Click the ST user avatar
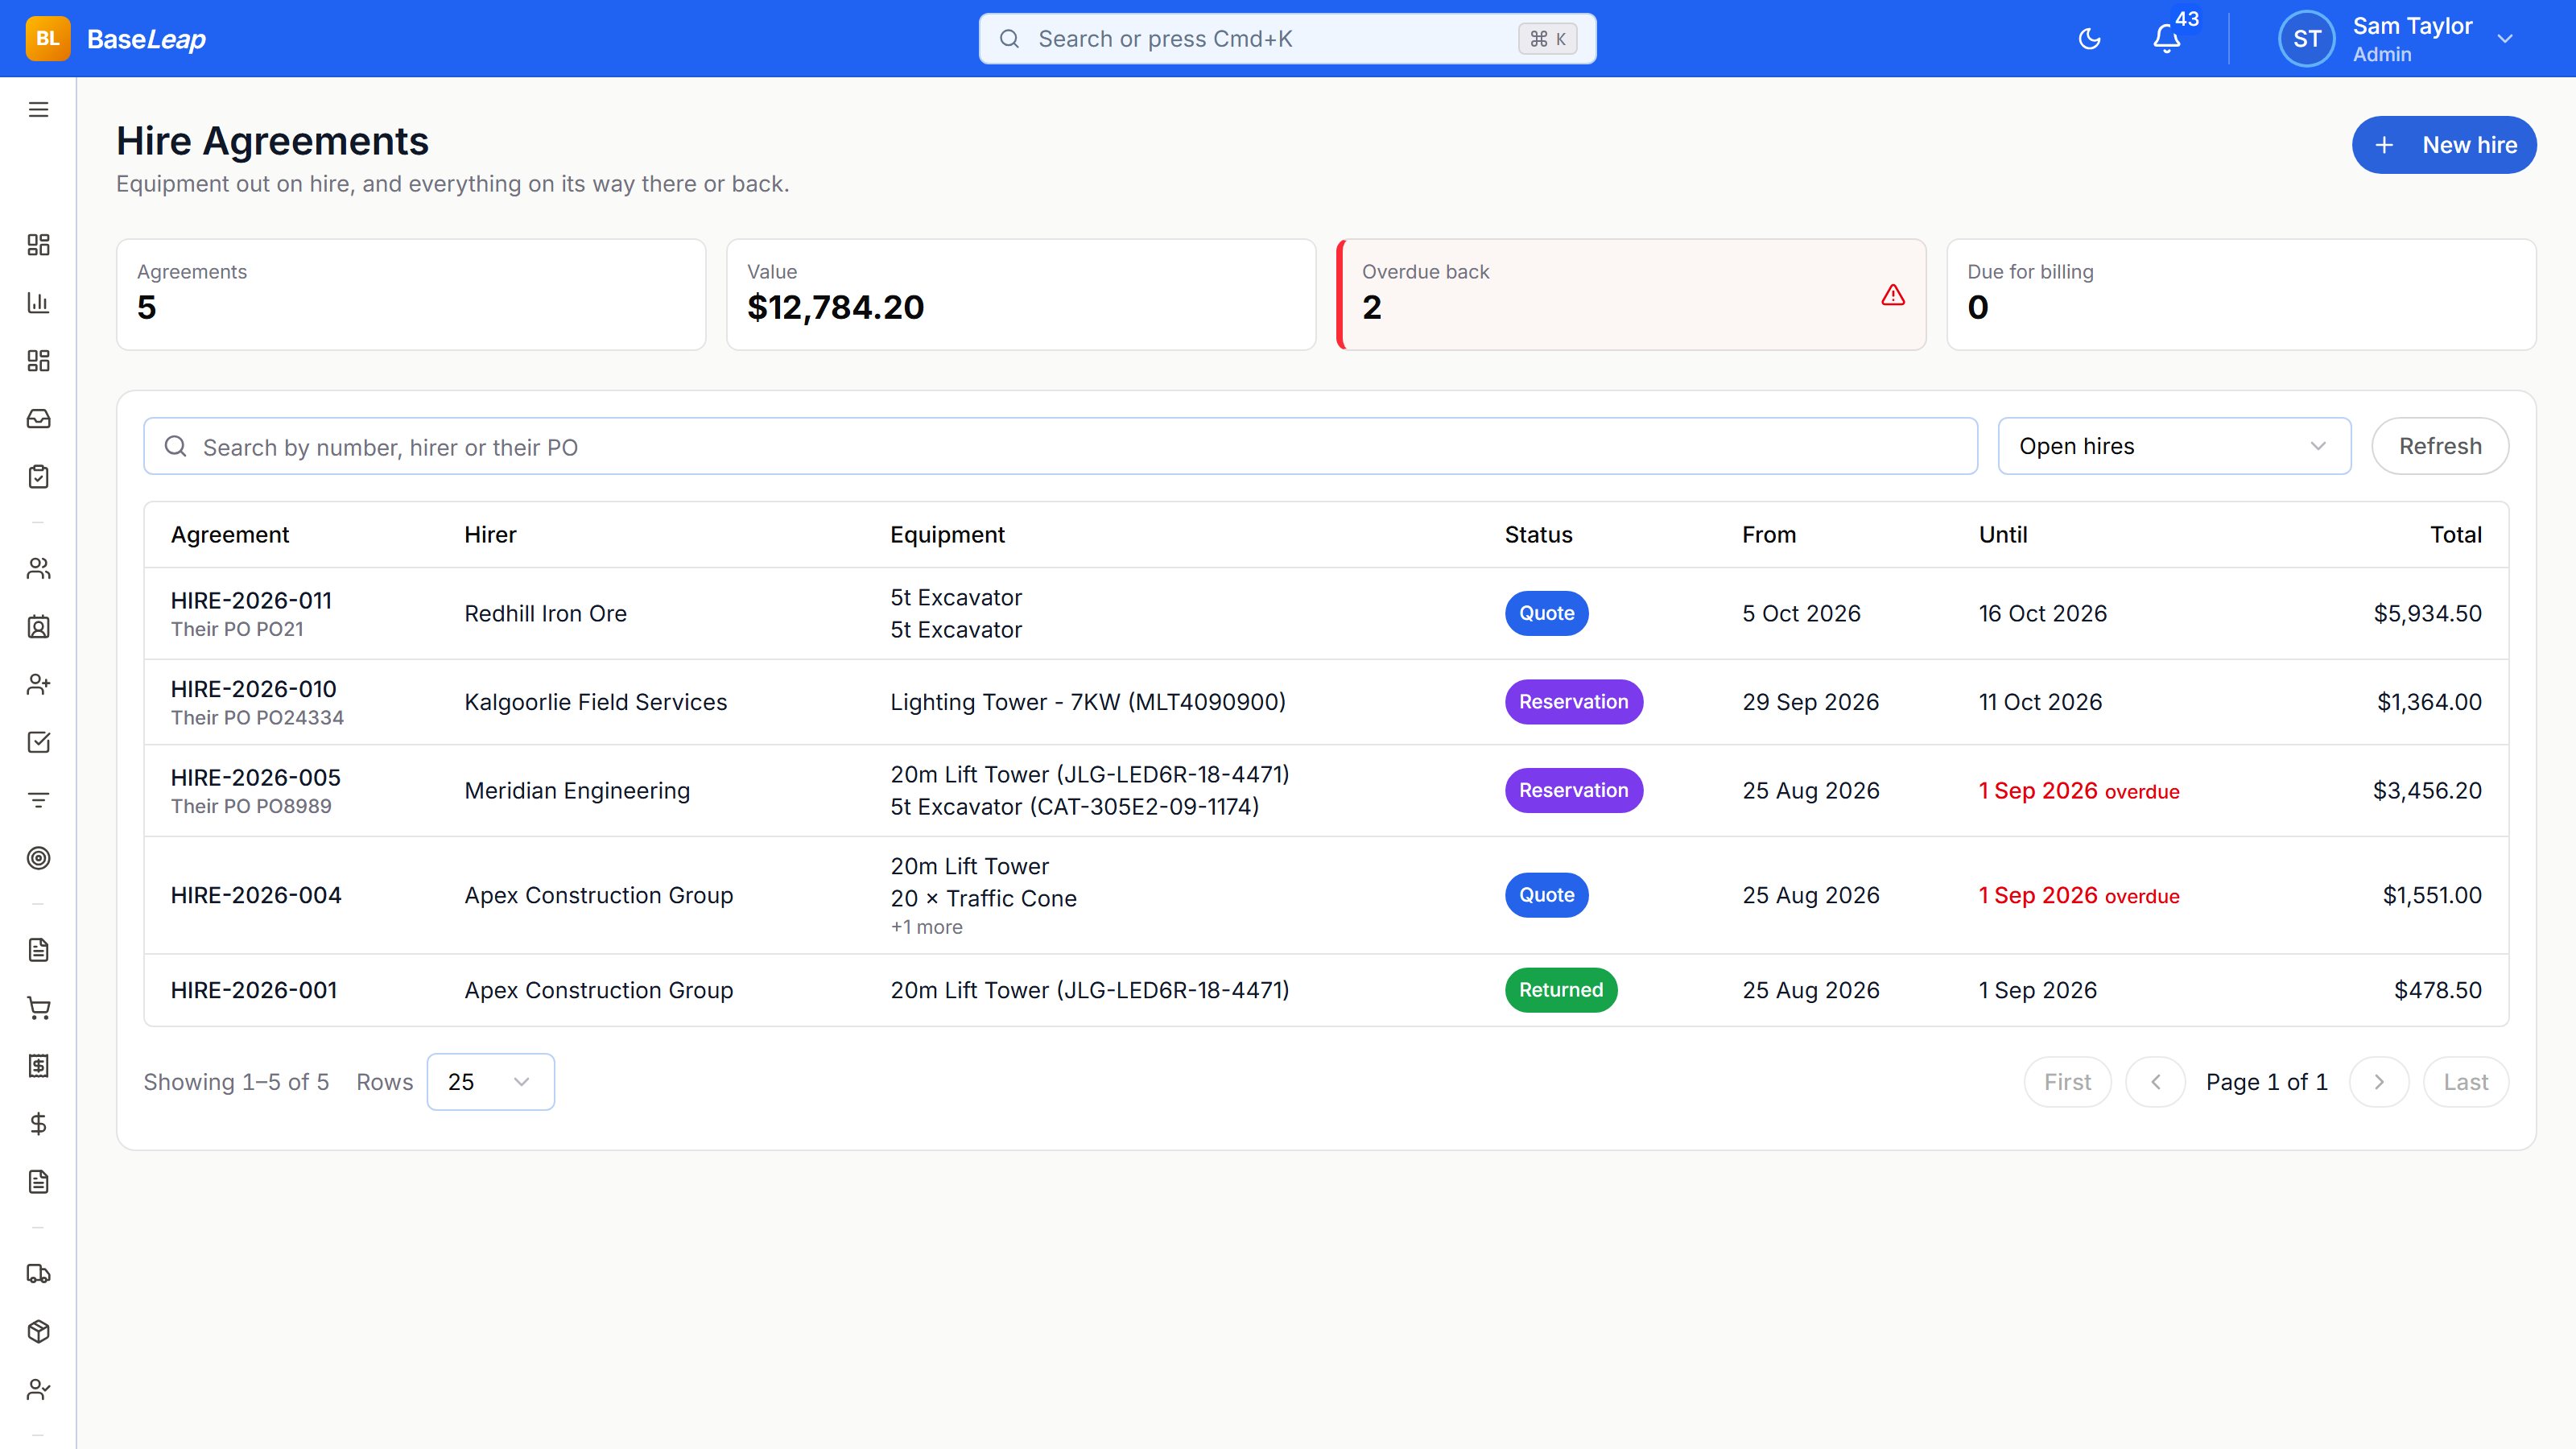The image size is (2576, 1449). coord(2306,39)
